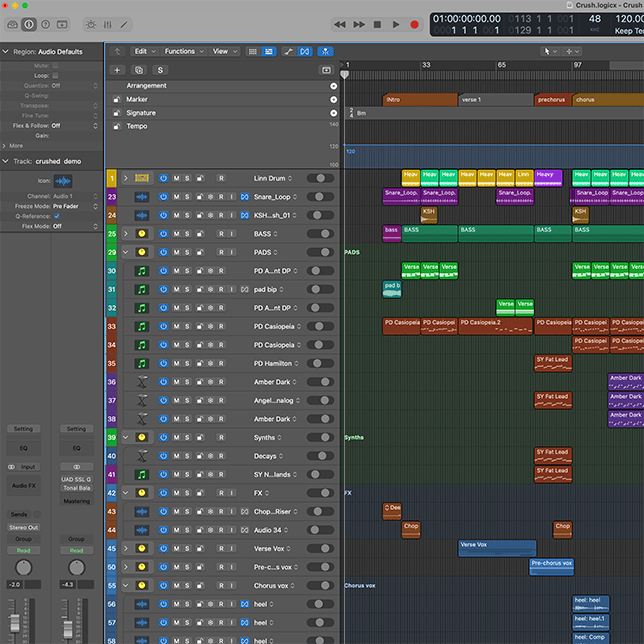Open the Quantize dropdown in Region inspector

74,85
